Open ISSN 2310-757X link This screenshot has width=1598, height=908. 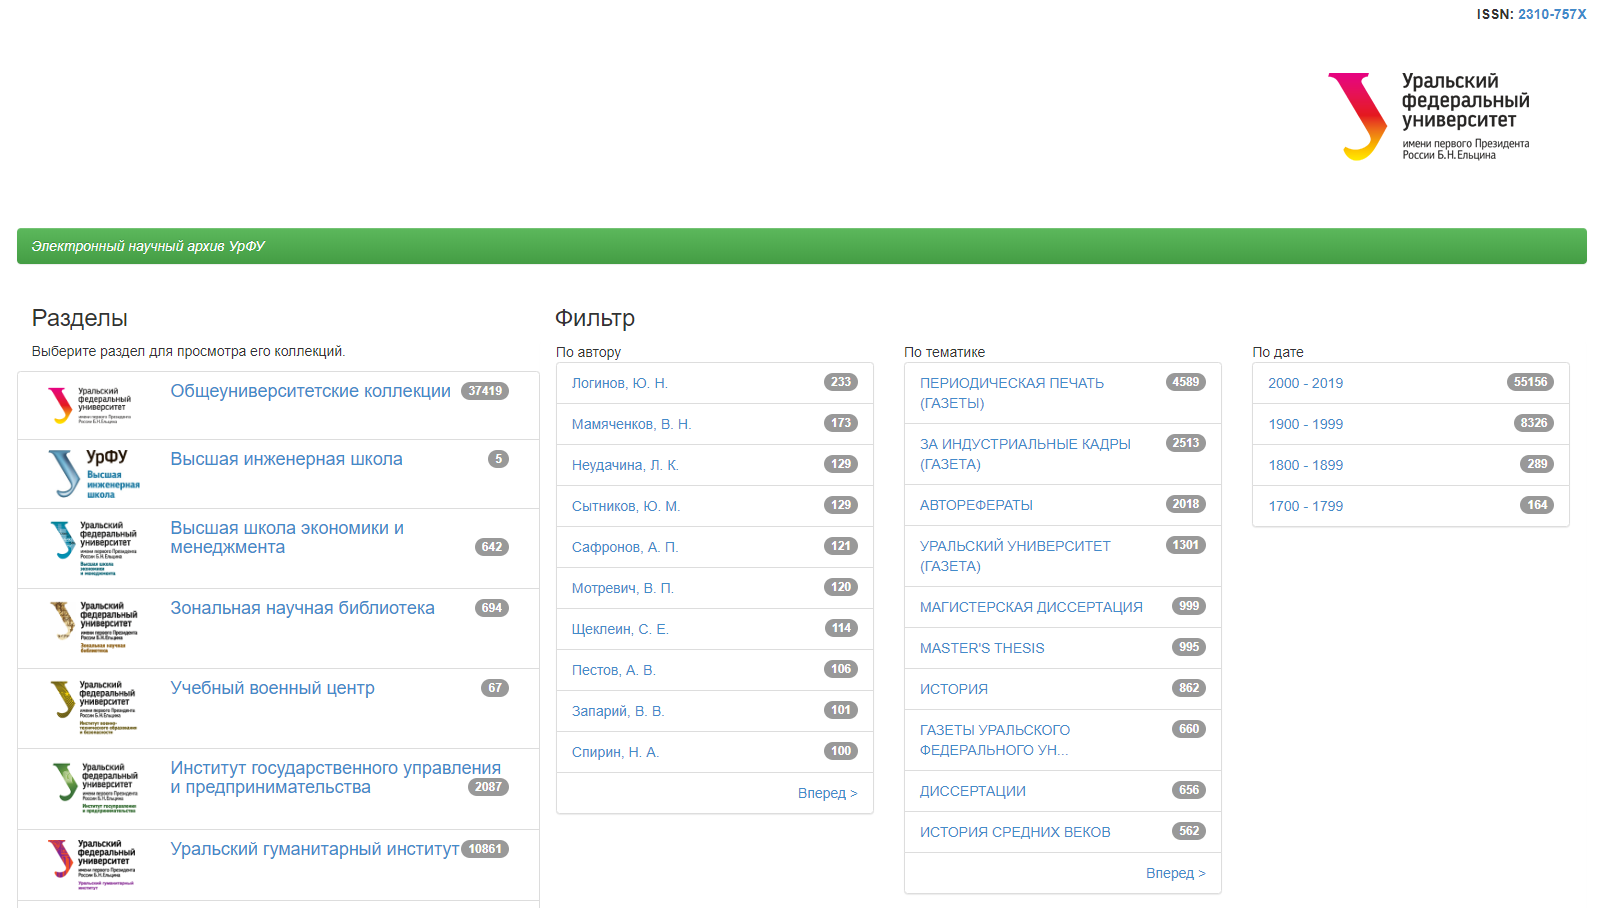click(1552, 14)
